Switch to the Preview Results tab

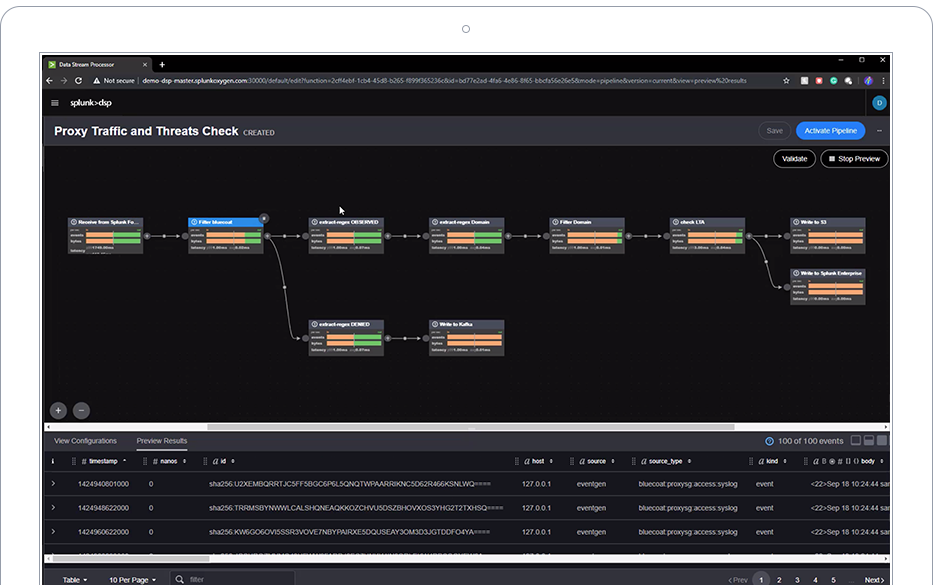162,441
